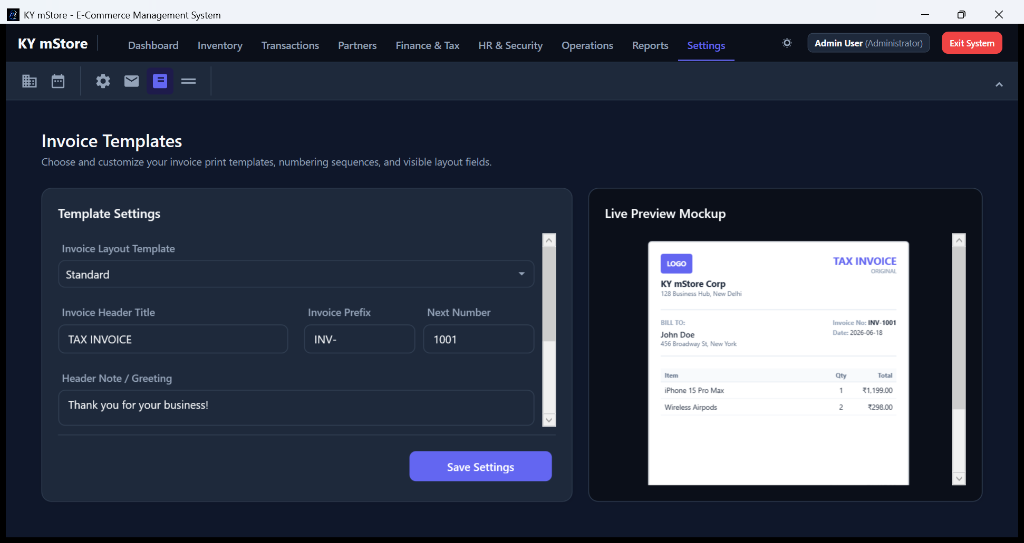
Task: Open the Operations menu
Action: [587, 45]
